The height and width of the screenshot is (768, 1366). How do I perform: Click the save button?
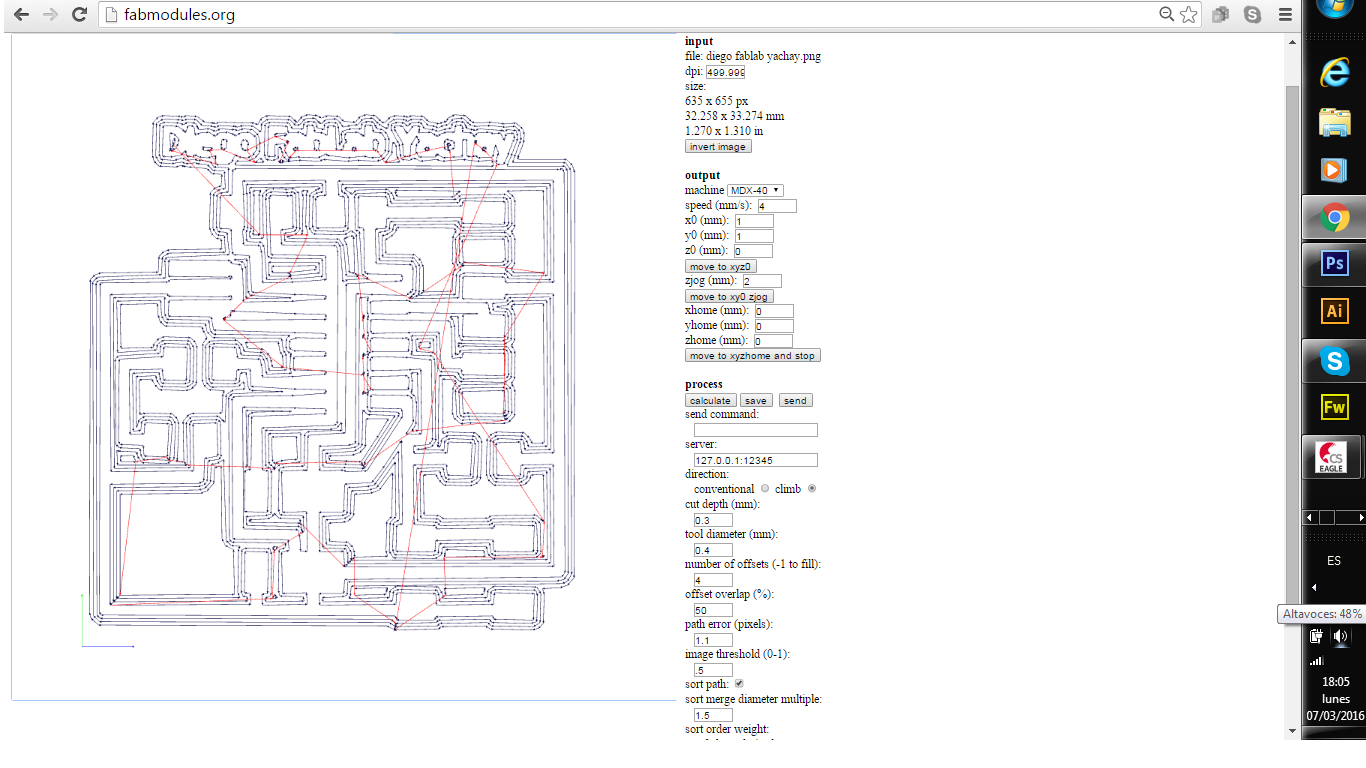[755, 400]
